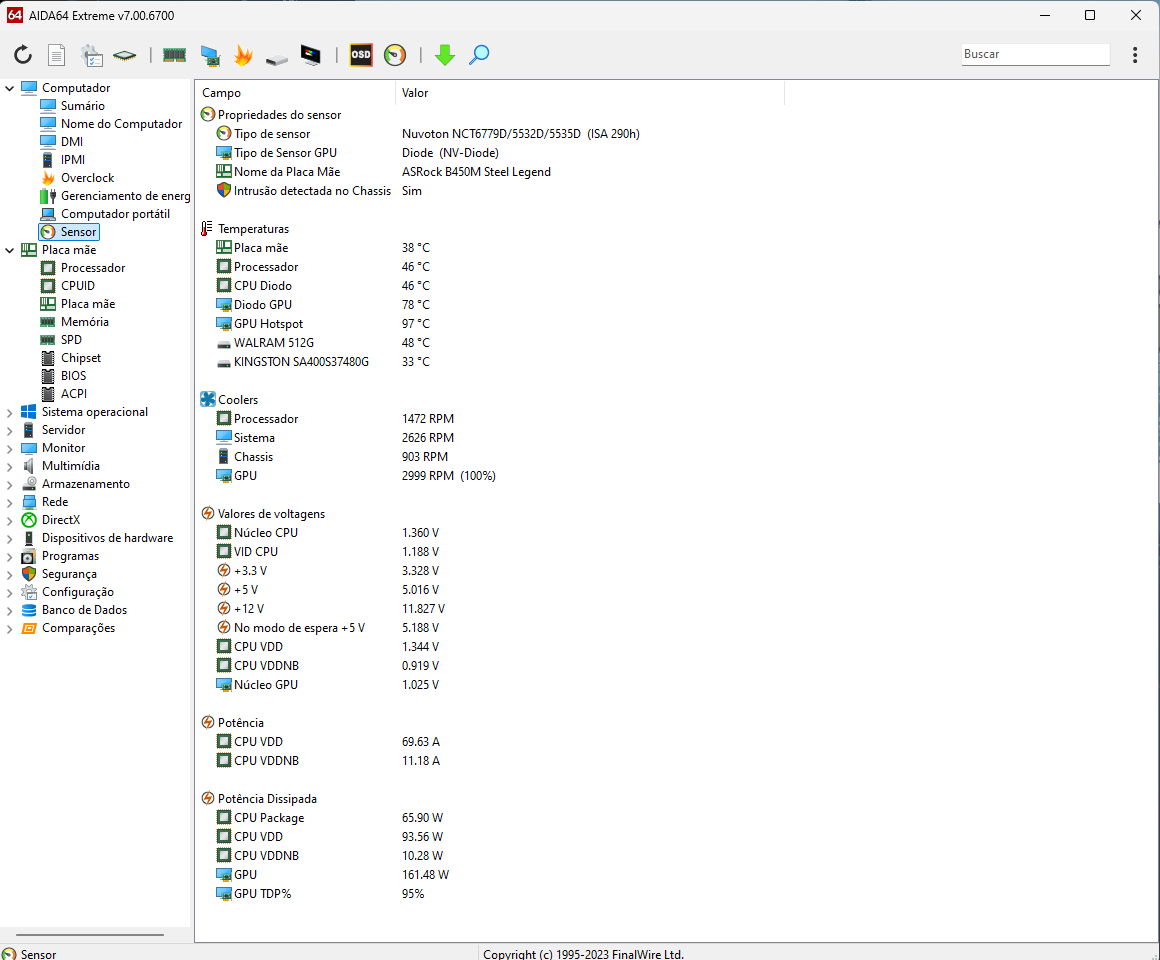
Task: Click the network computer toolbar icon
Action: (210, 55)
